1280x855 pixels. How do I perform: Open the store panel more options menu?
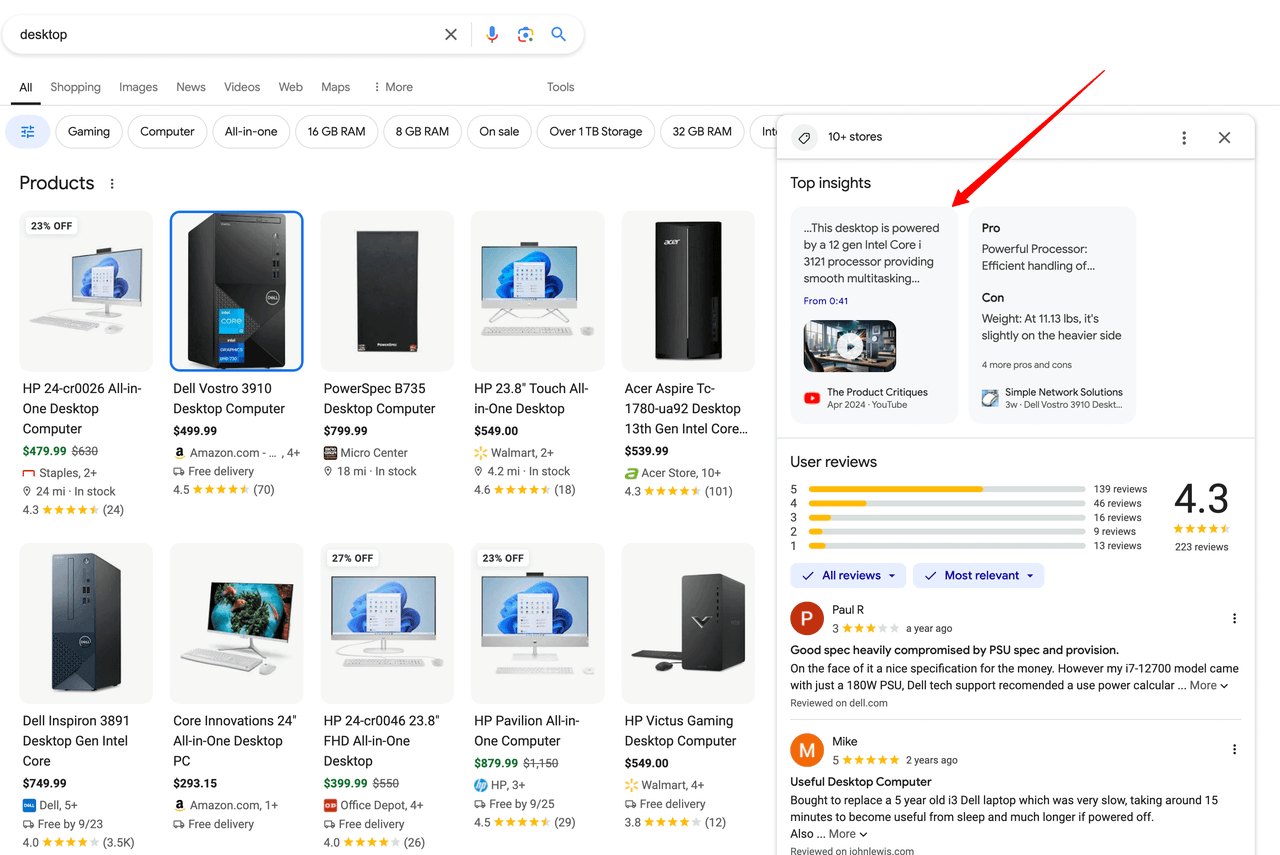[x=1184, y=138]
